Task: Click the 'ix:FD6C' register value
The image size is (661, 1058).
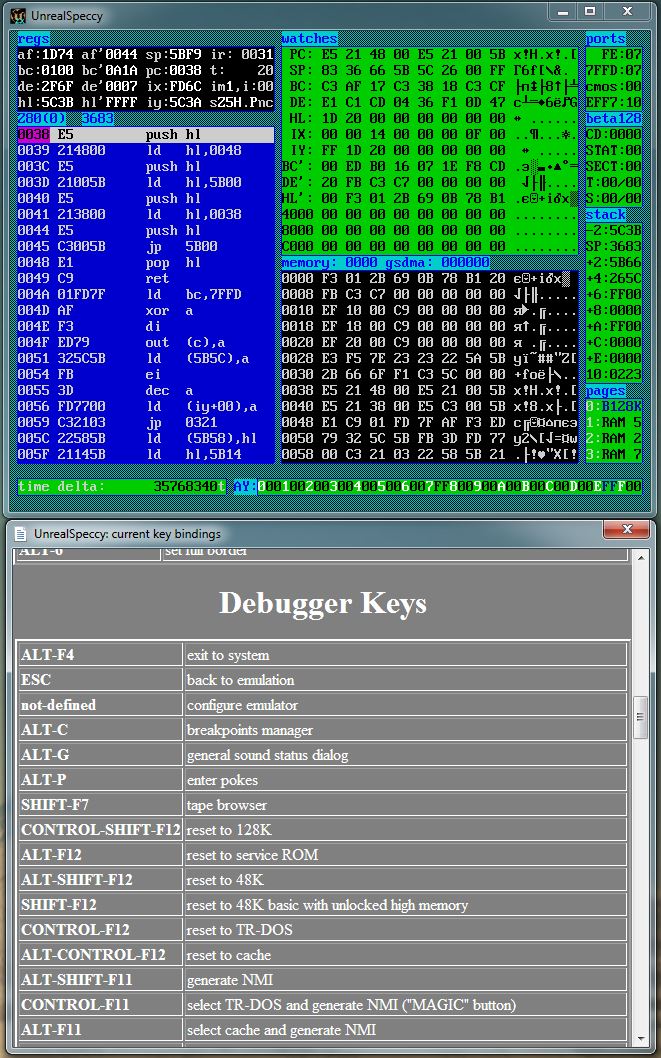Action: click(173, 86)
